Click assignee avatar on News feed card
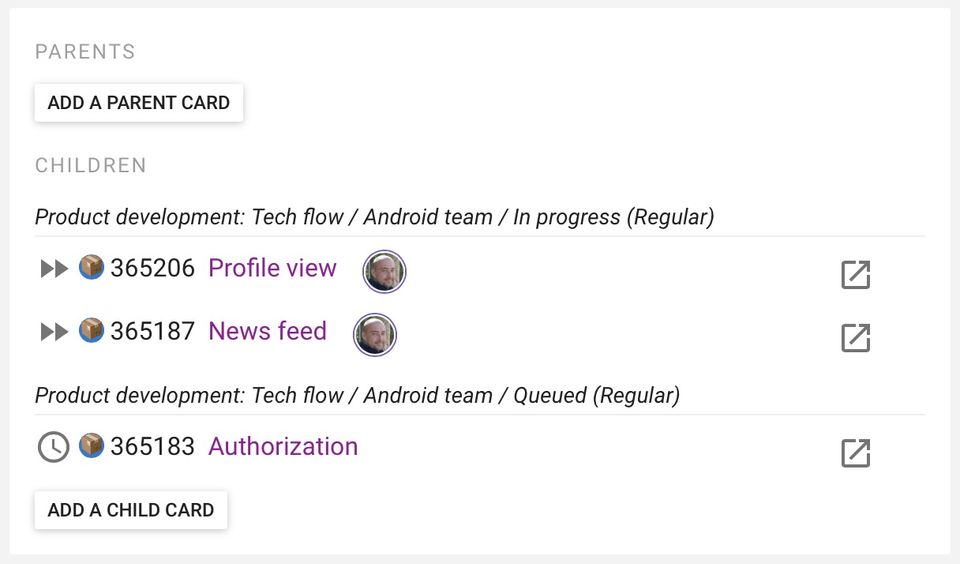Image resolution: width=960 pixels, height=564 pixels. [x=375, y=335]
